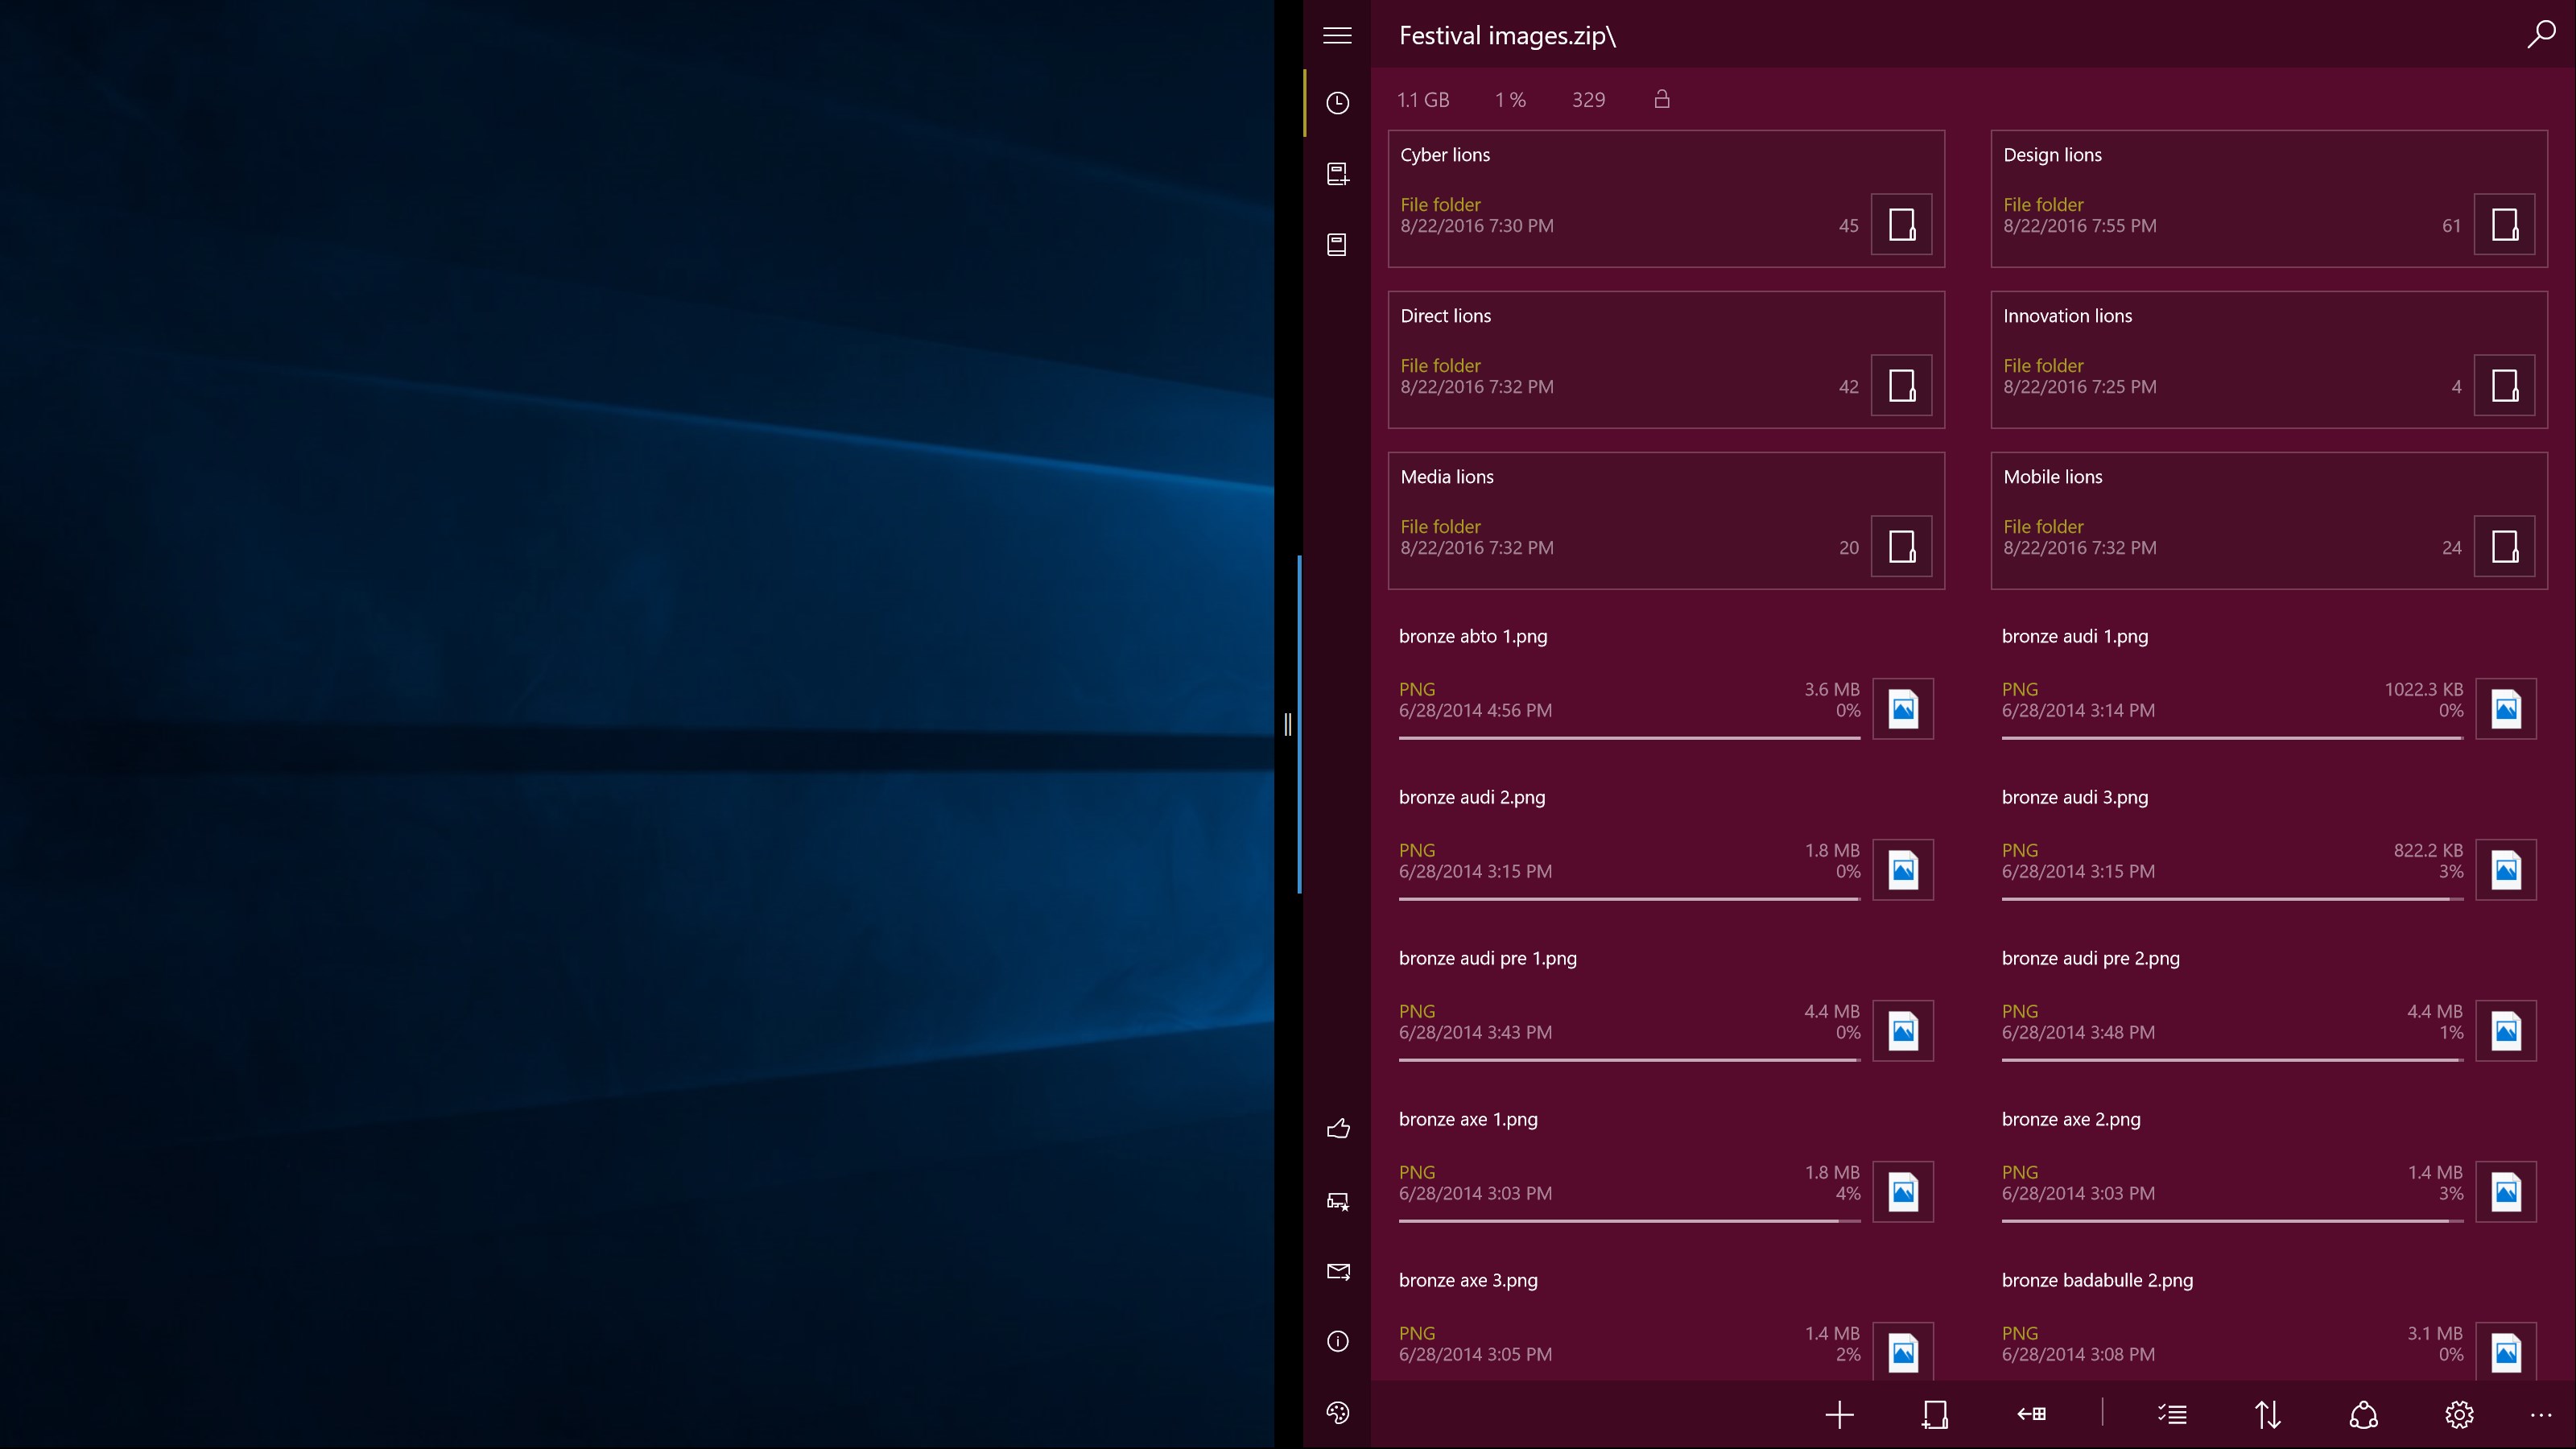Click the extract arrow-grid toolbar icon
2576x1449 pixels.
click(x=2031, y=1415)
